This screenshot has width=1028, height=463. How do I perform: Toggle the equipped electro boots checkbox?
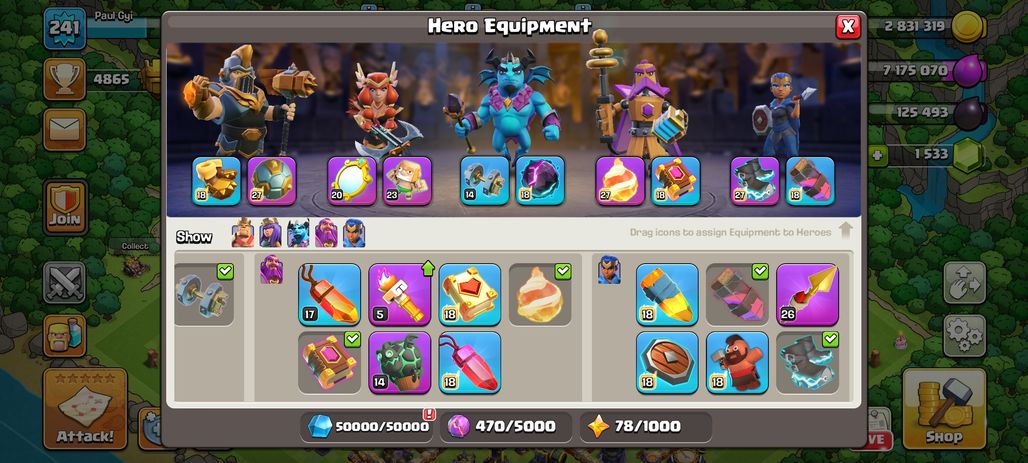[x=830, y=339]
